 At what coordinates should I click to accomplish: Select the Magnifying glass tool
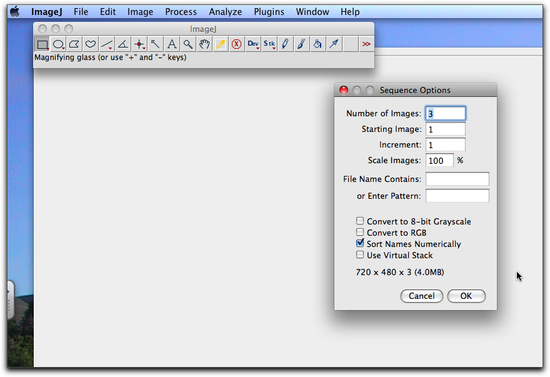coord(188,44)
